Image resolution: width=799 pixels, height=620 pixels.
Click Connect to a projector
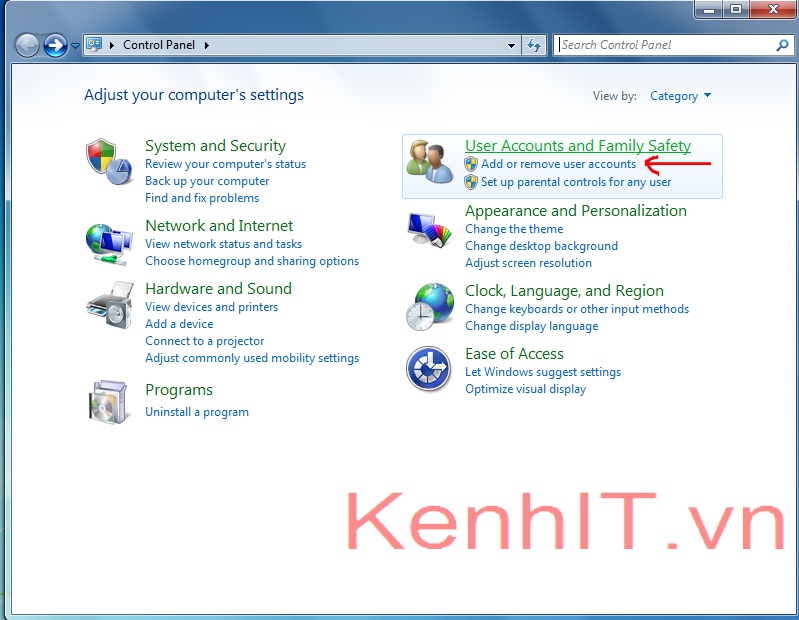(204, 341)
